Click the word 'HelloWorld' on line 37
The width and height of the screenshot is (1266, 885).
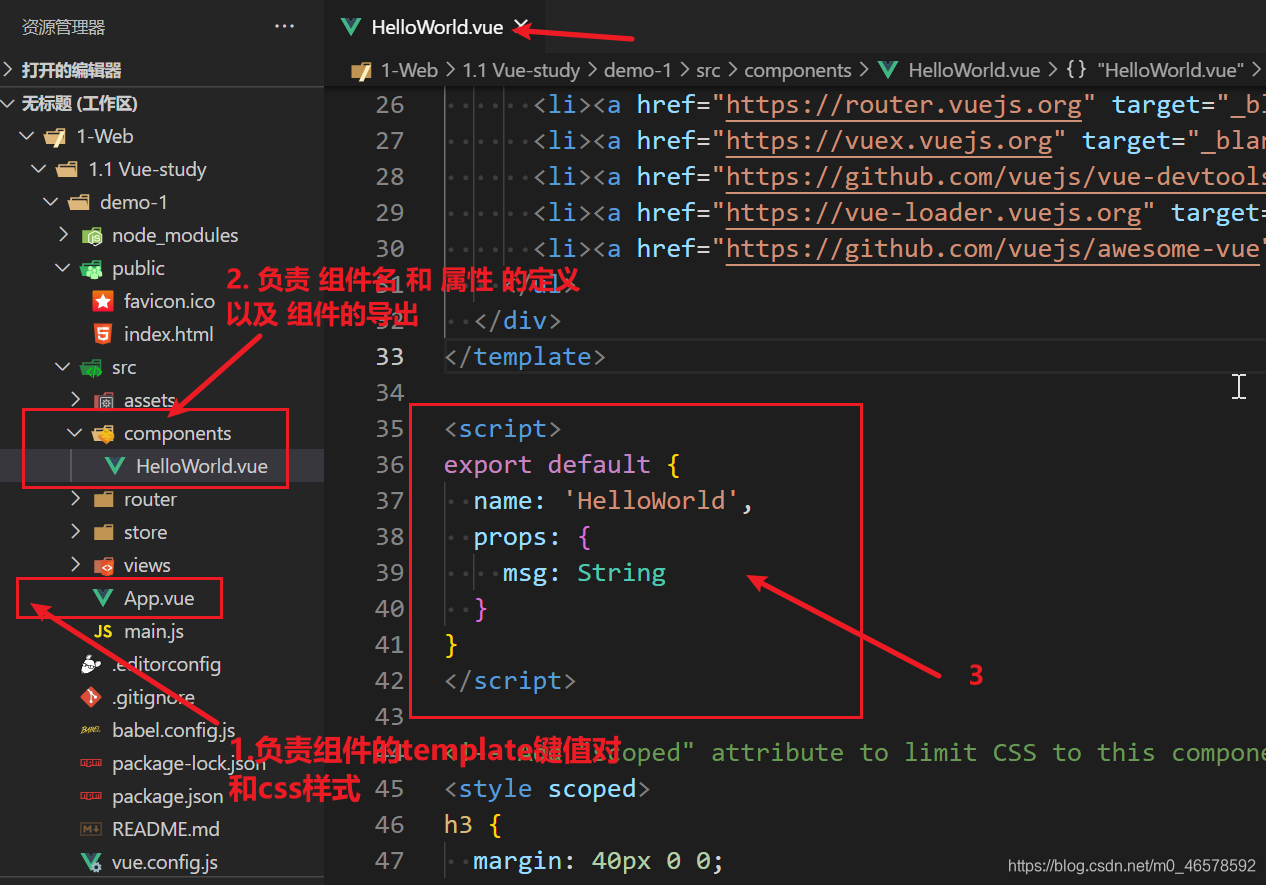point(650,501)
